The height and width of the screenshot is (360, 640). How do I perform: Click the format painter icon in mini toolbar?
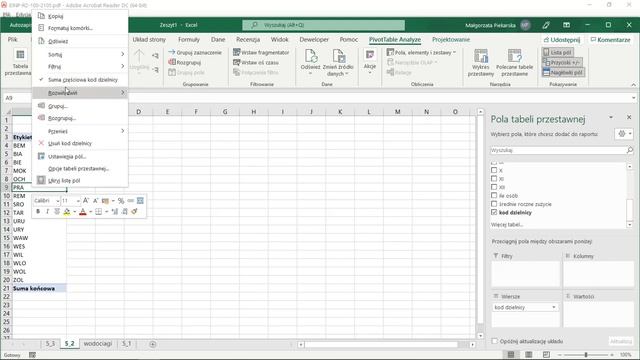[x=134, y=211]
